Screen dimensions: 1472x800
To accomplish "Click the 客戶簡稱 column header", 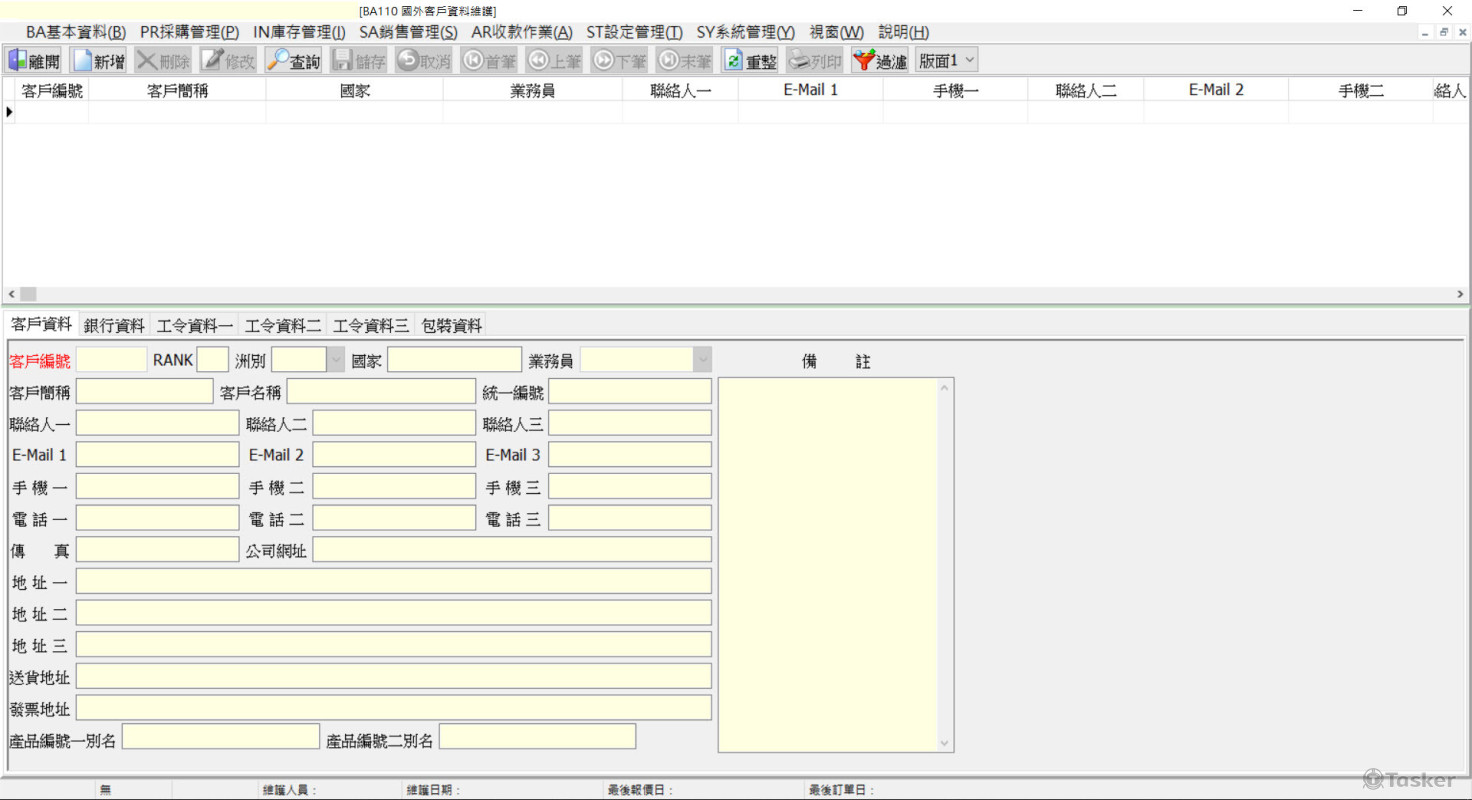I will (177, 90).
